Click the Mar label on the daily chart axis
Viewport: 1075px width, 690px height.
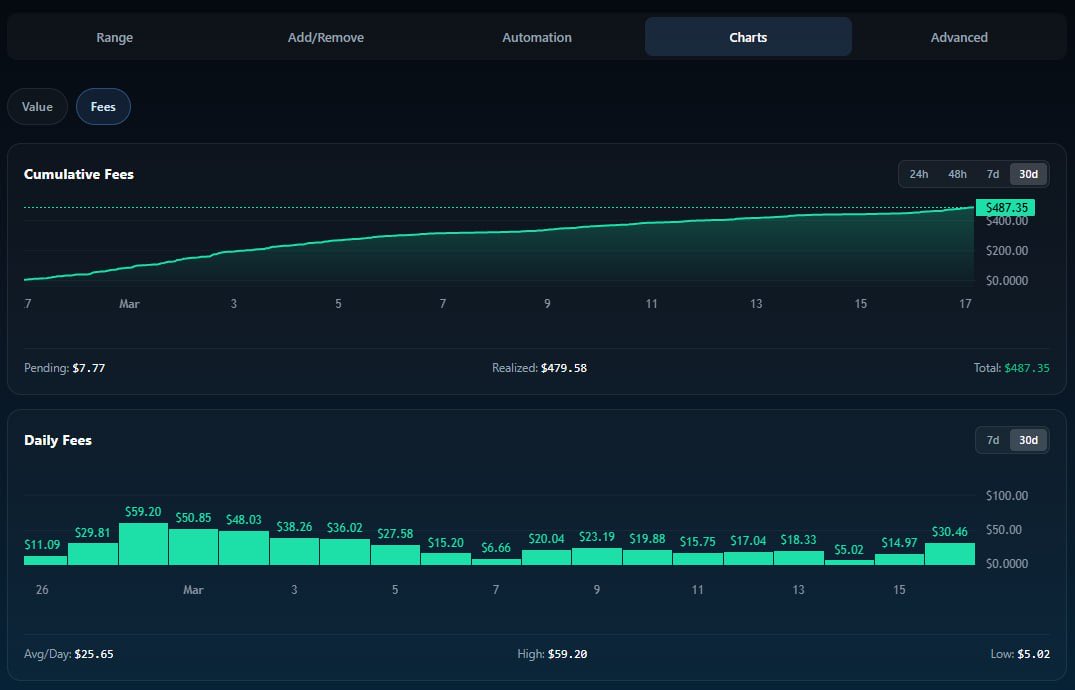(x=193, y=590)
